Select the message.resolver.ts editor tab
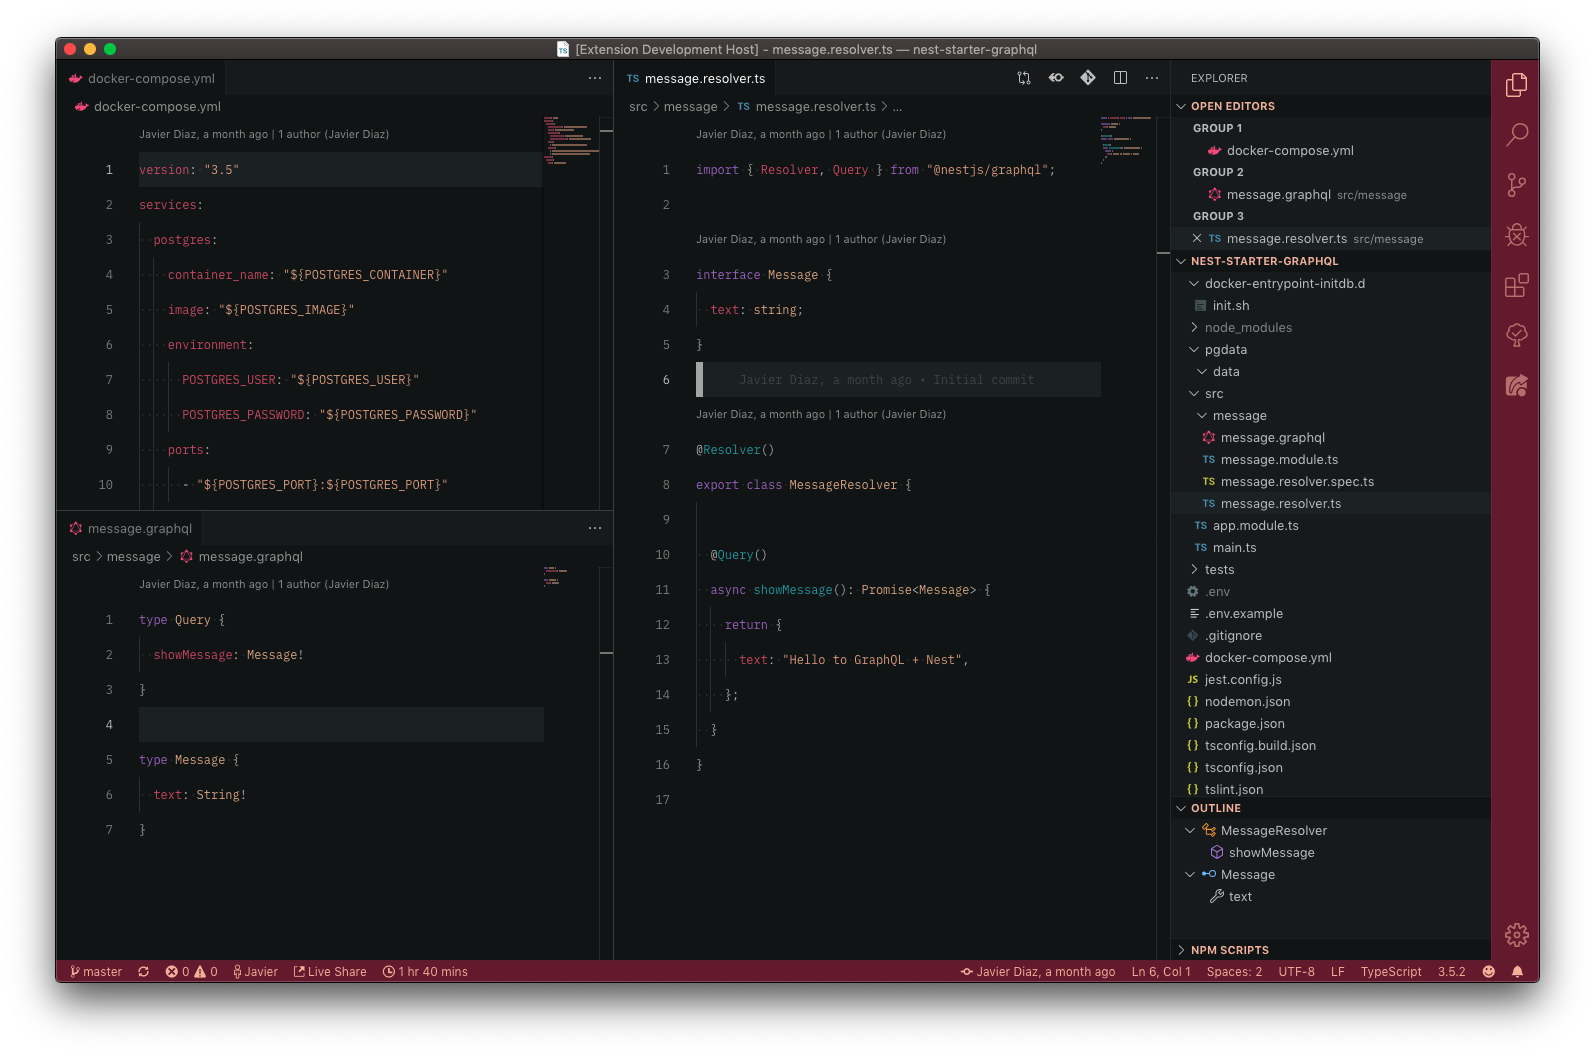 [696, 78]
